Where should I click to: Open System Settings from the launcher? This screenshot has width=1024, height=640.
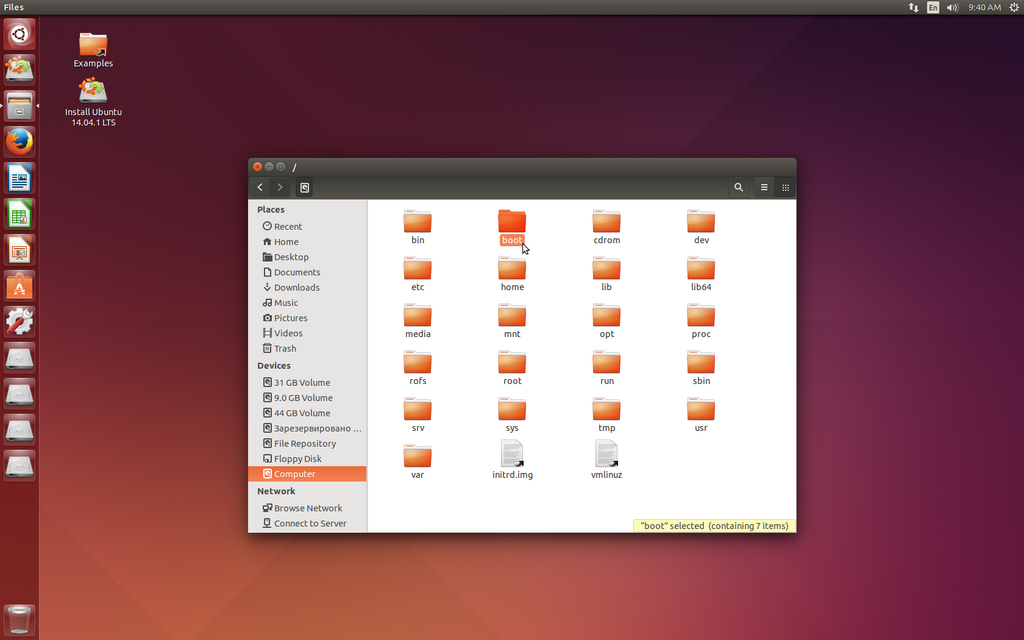point(20,322)
